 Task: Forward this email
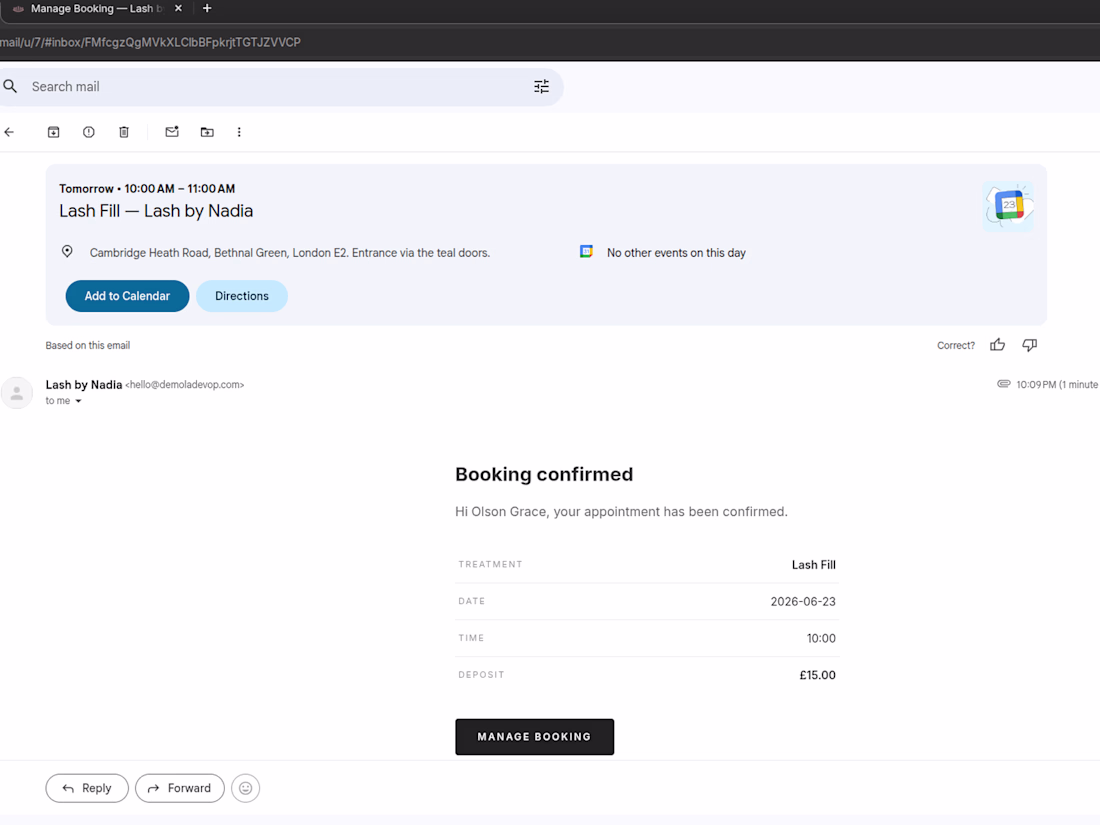coord(180,788)
